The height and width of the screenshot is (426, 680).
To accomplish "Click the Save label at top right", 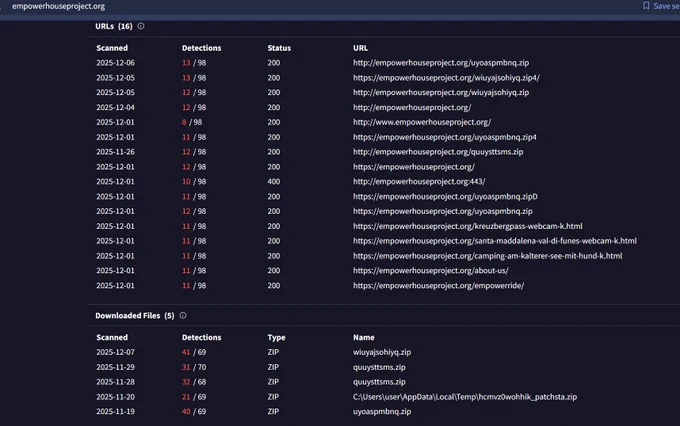I will (666, 6).
